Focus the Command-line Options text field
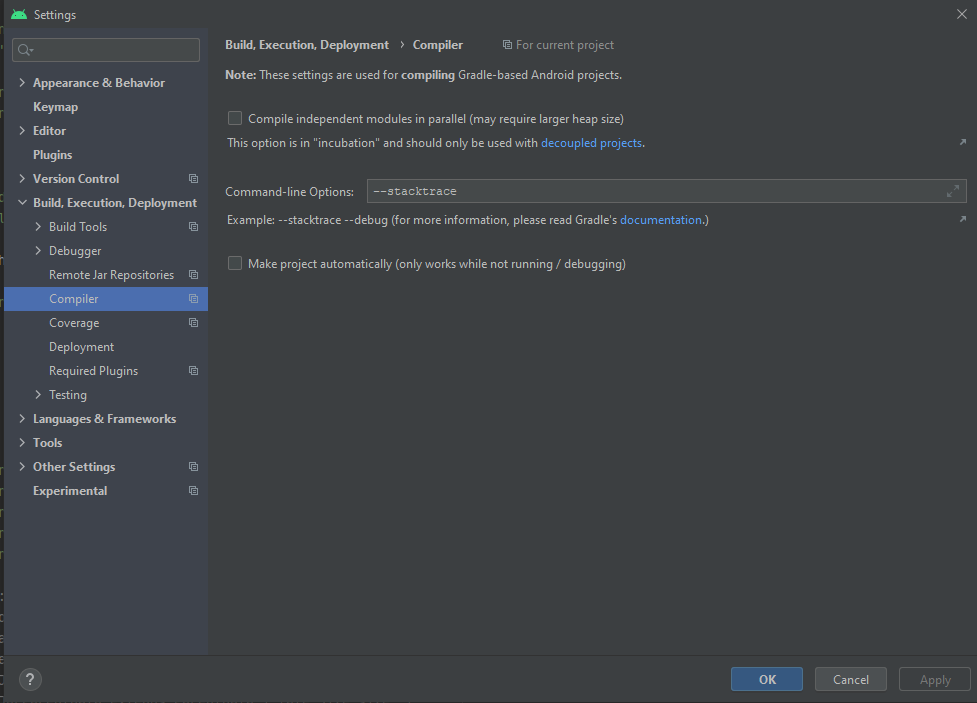977x703 pixels. 650,191
